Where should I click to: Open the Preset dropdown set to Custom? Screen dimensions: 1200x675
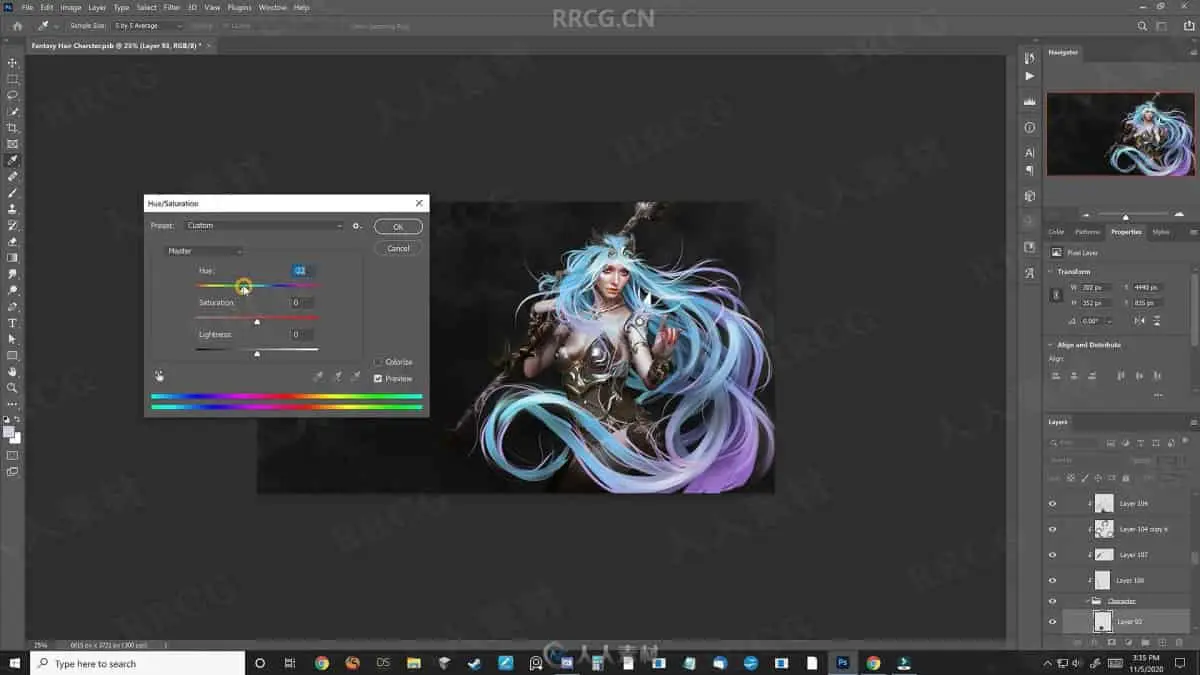[265, 226]
